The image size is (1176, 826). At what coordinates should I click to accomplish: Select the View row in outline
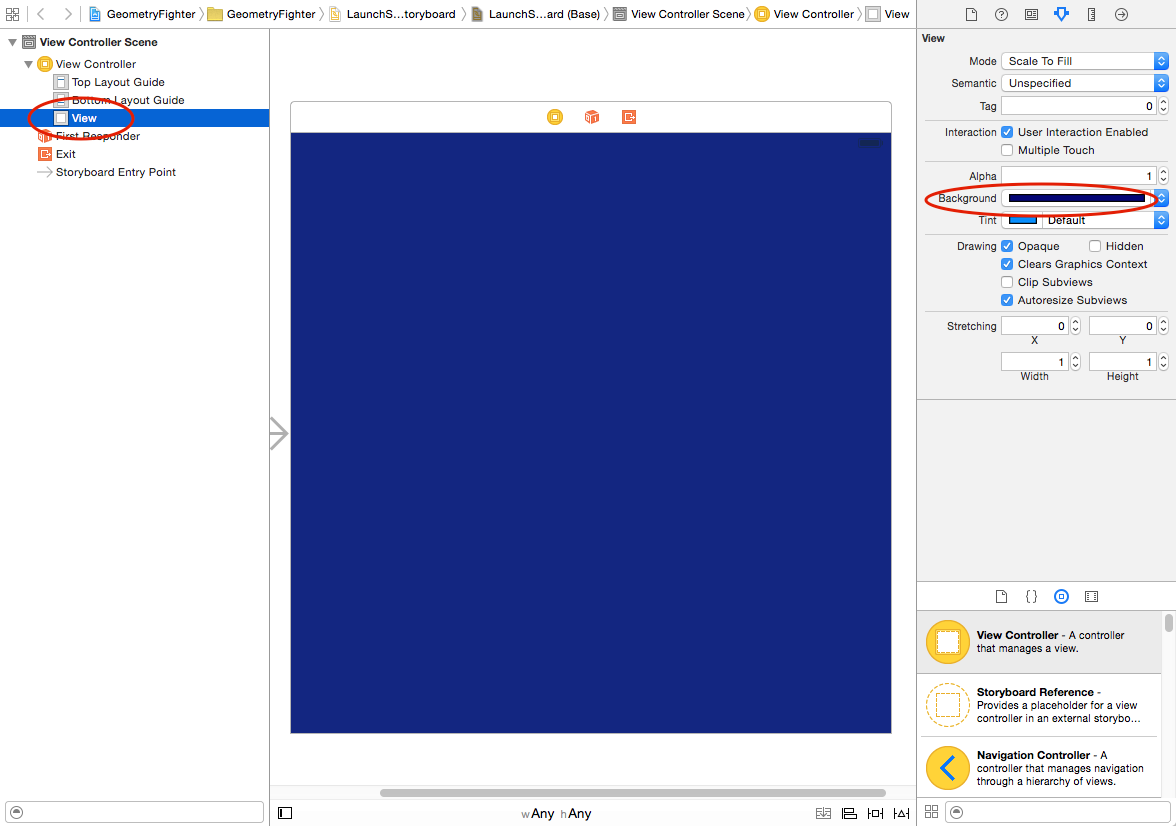pyautogui.click(x=135, y=118)
